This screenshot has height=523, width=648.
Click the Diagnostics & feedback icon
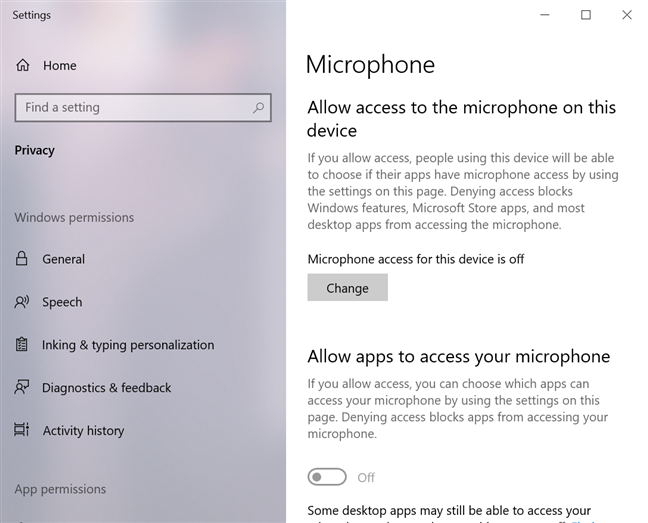(22, 387)
